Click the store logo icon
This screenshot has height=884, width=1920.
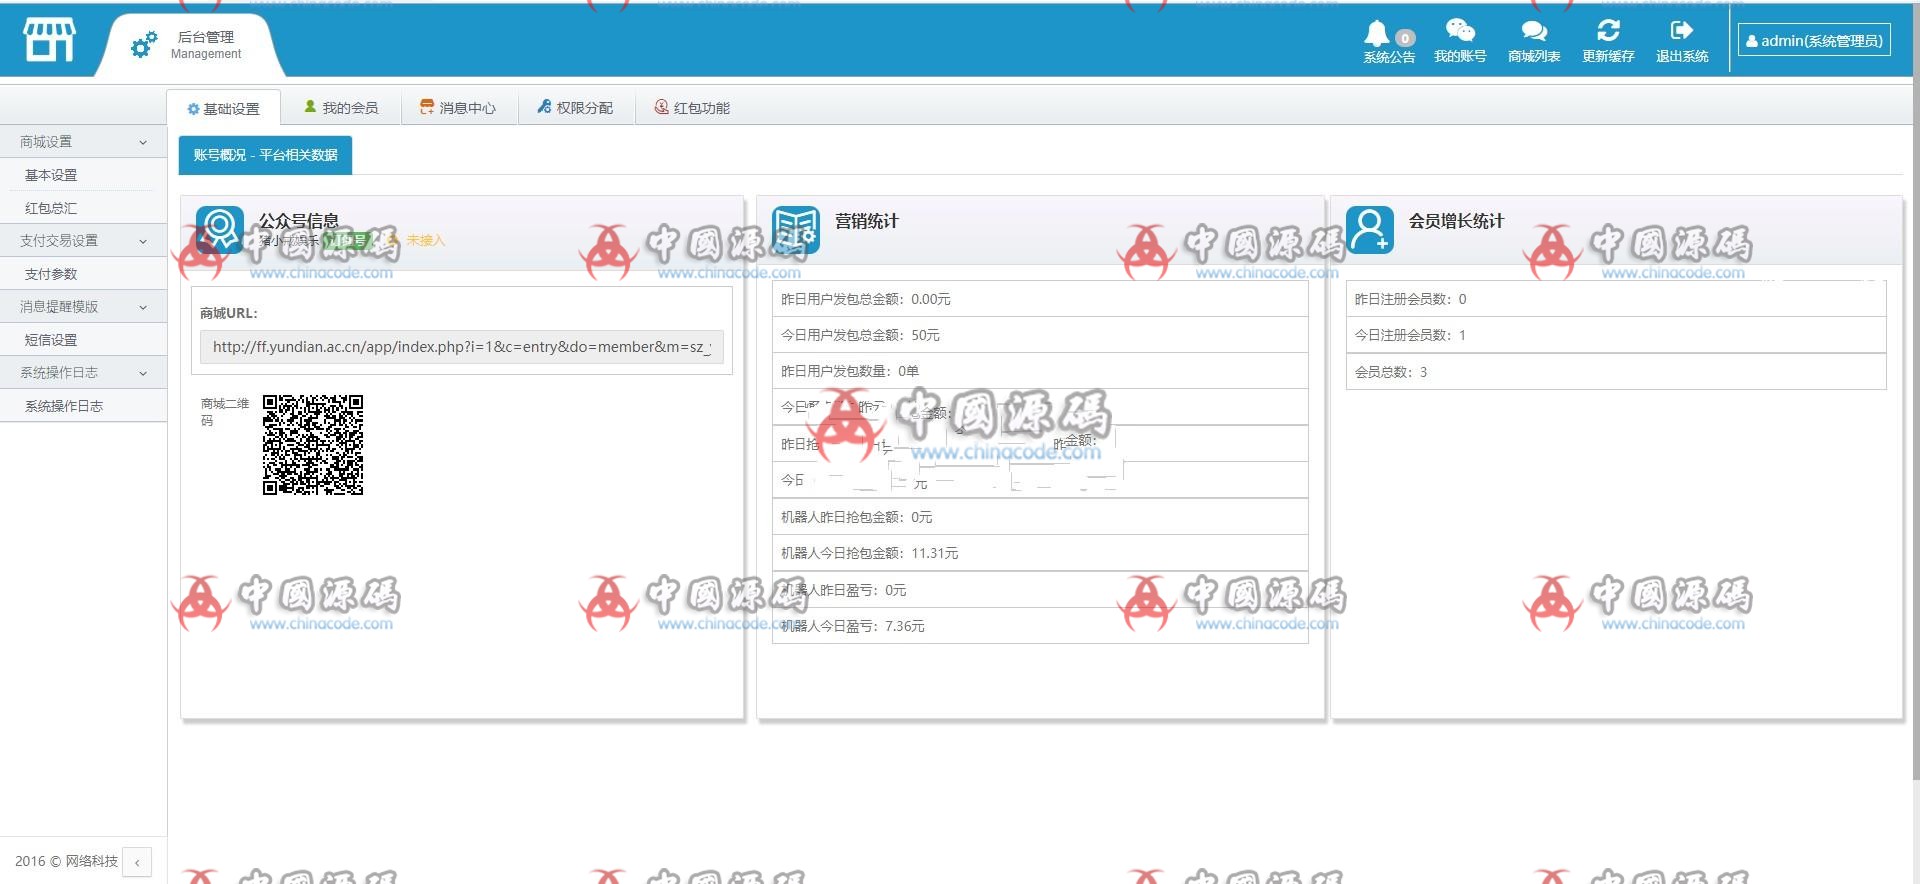49,40
